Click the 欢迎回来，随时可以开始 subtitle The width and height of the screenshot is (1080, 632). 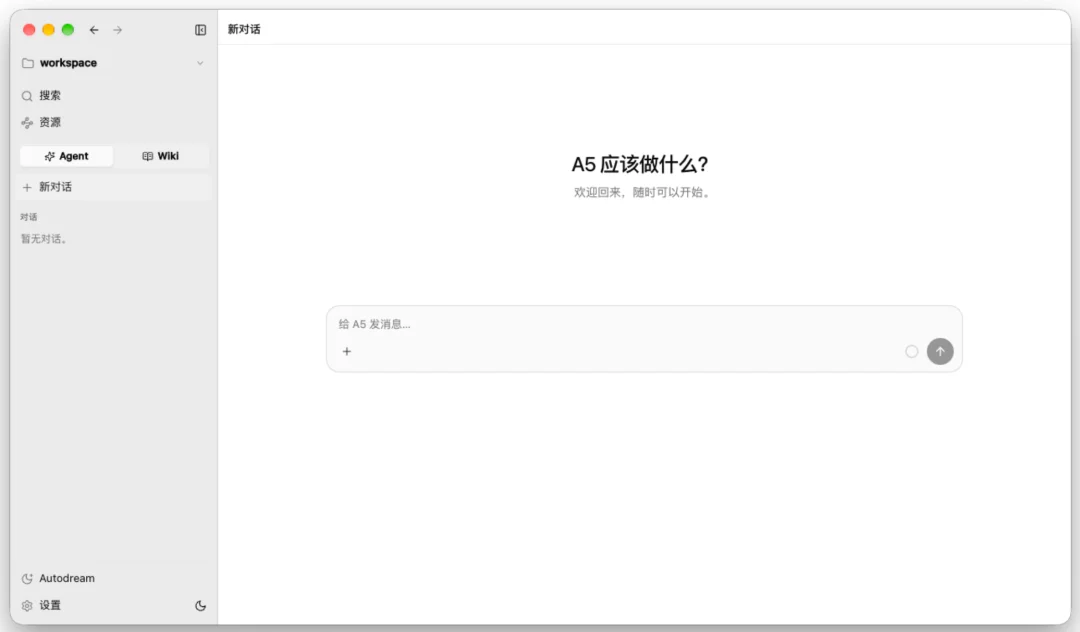click(x=642, y=192)
